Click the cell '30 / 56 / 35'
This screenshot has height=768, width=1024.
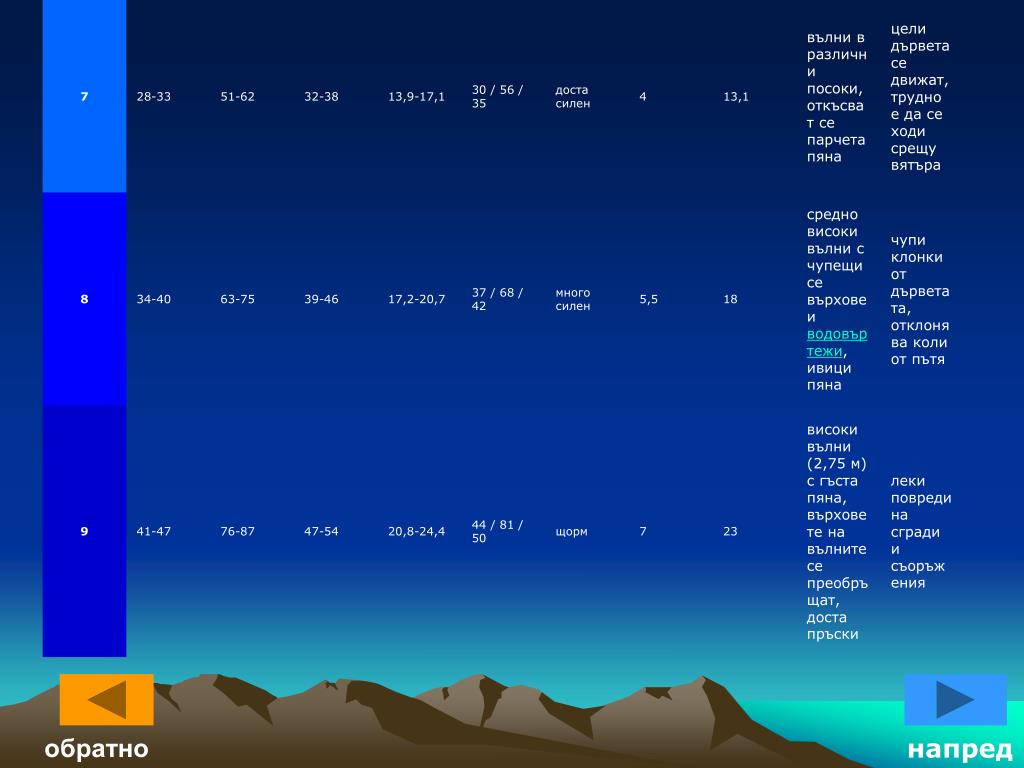(498, 96)
